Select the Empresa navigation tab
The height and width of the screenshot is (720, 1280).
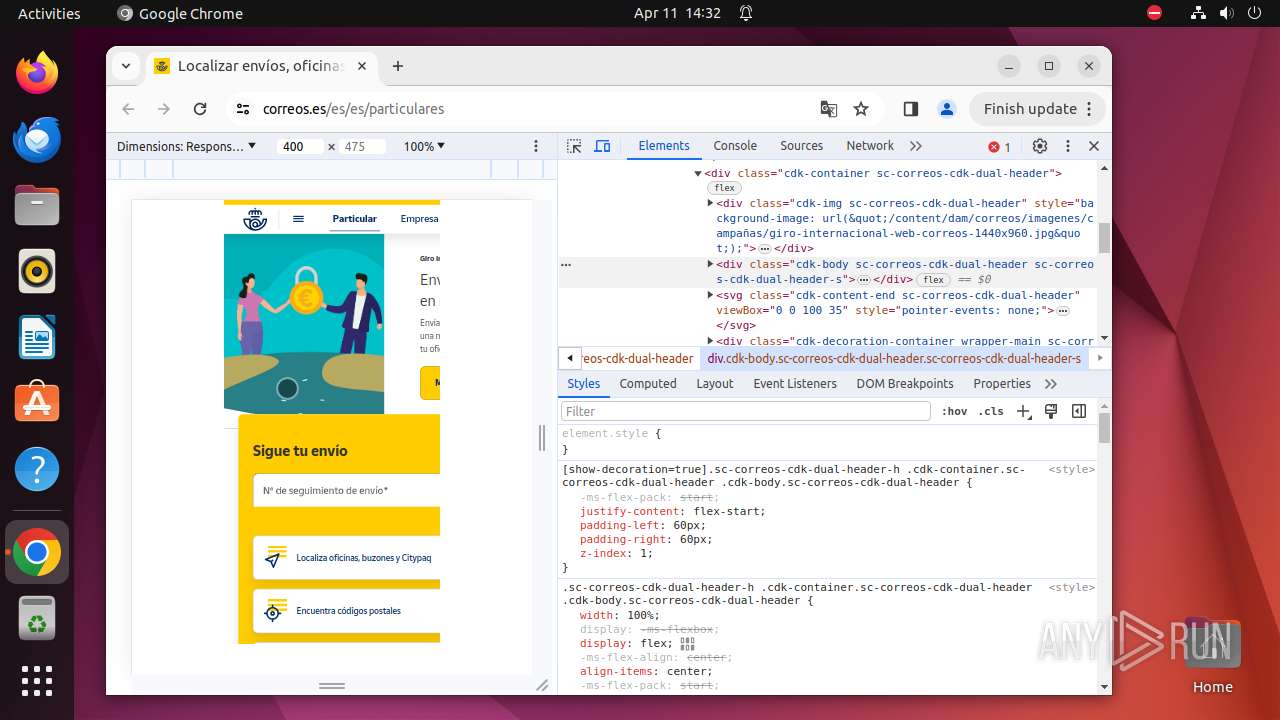click(419, 219)
